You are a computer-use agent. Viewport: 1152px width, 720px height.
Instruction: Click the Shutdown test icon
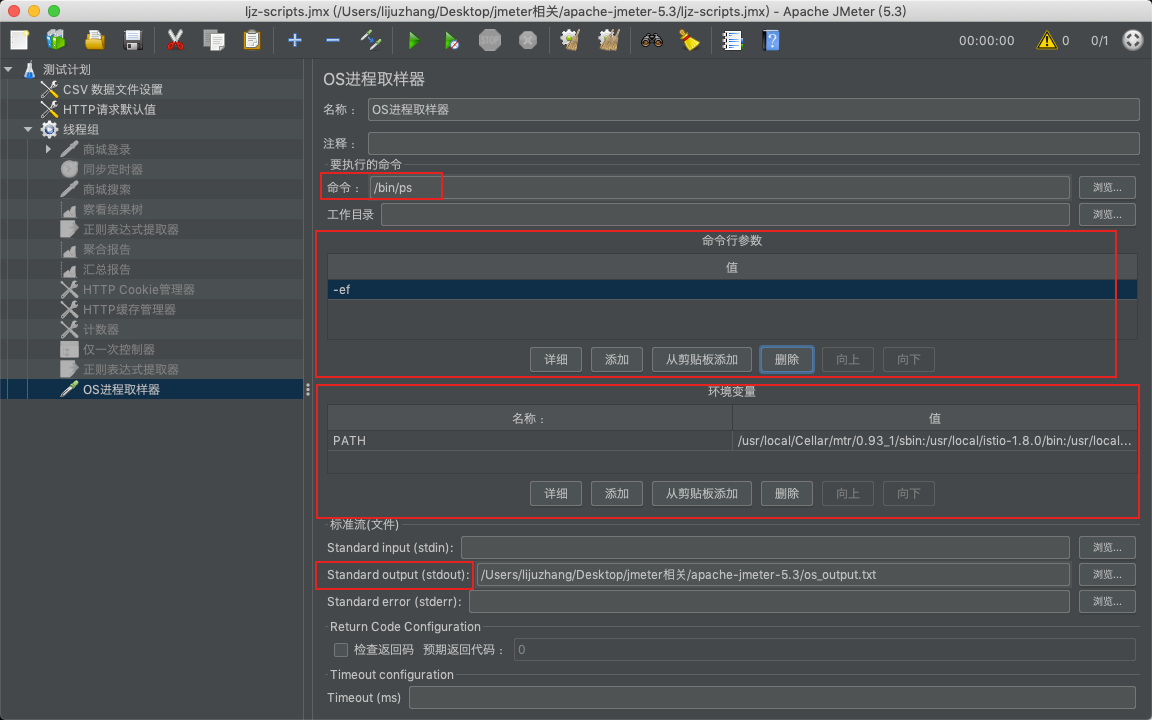[528, 40]
